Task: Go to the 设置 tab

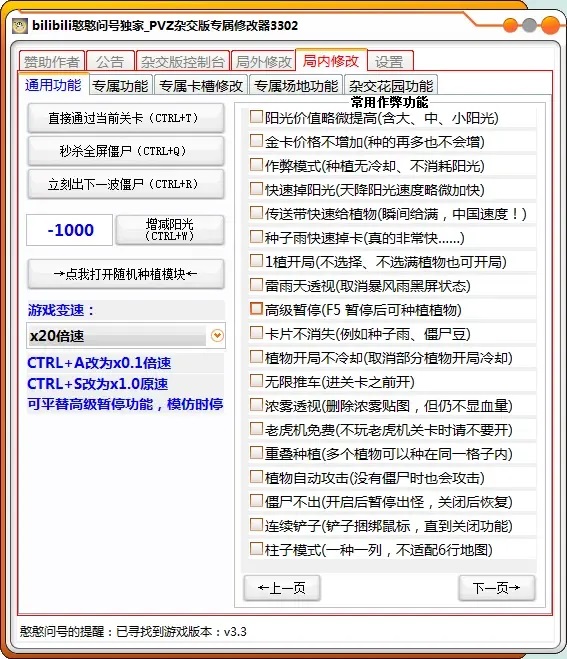Action: pos(390,61)
